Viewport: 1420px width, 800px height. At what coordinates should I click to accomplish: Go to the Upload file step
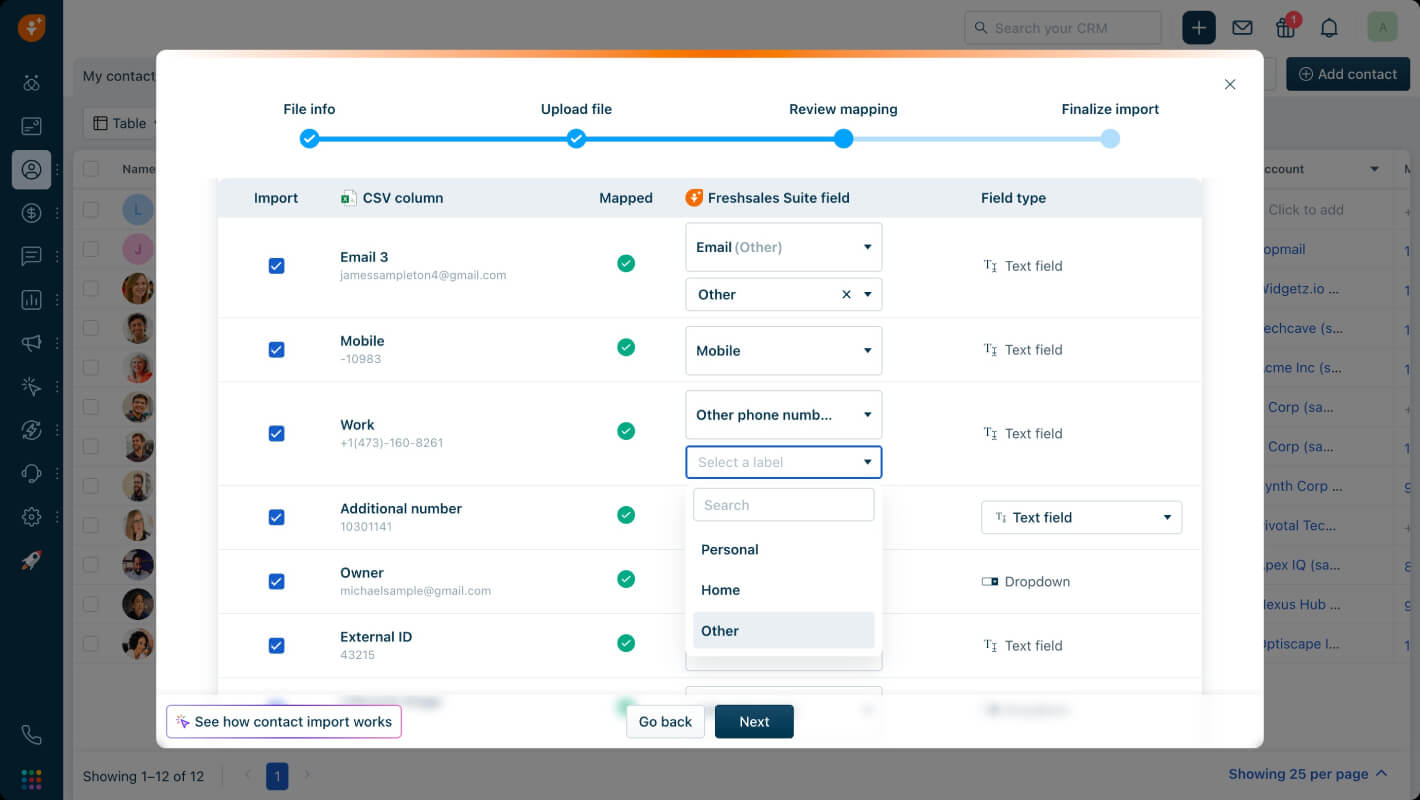(576, 139)
